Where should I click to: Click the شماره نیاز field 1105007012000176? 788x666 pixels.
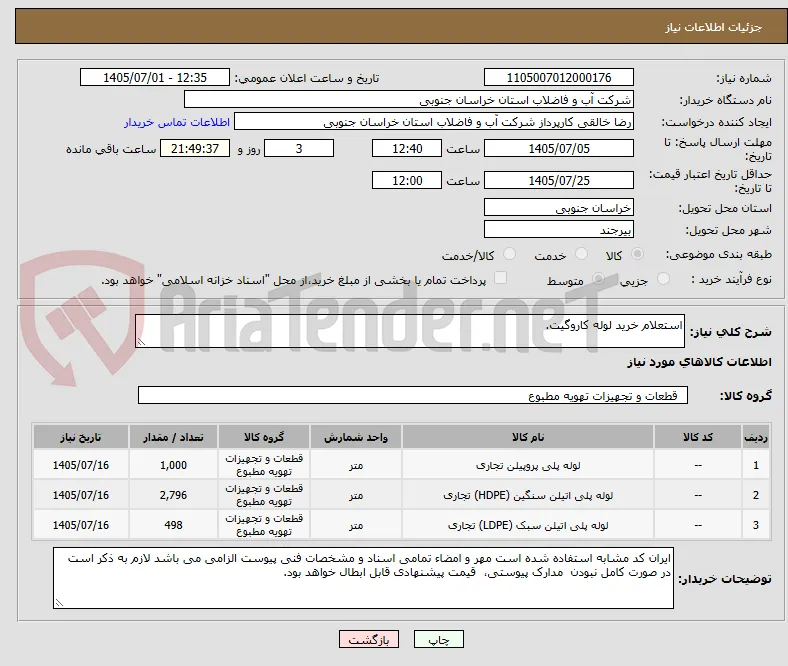[x=559, y=77]
